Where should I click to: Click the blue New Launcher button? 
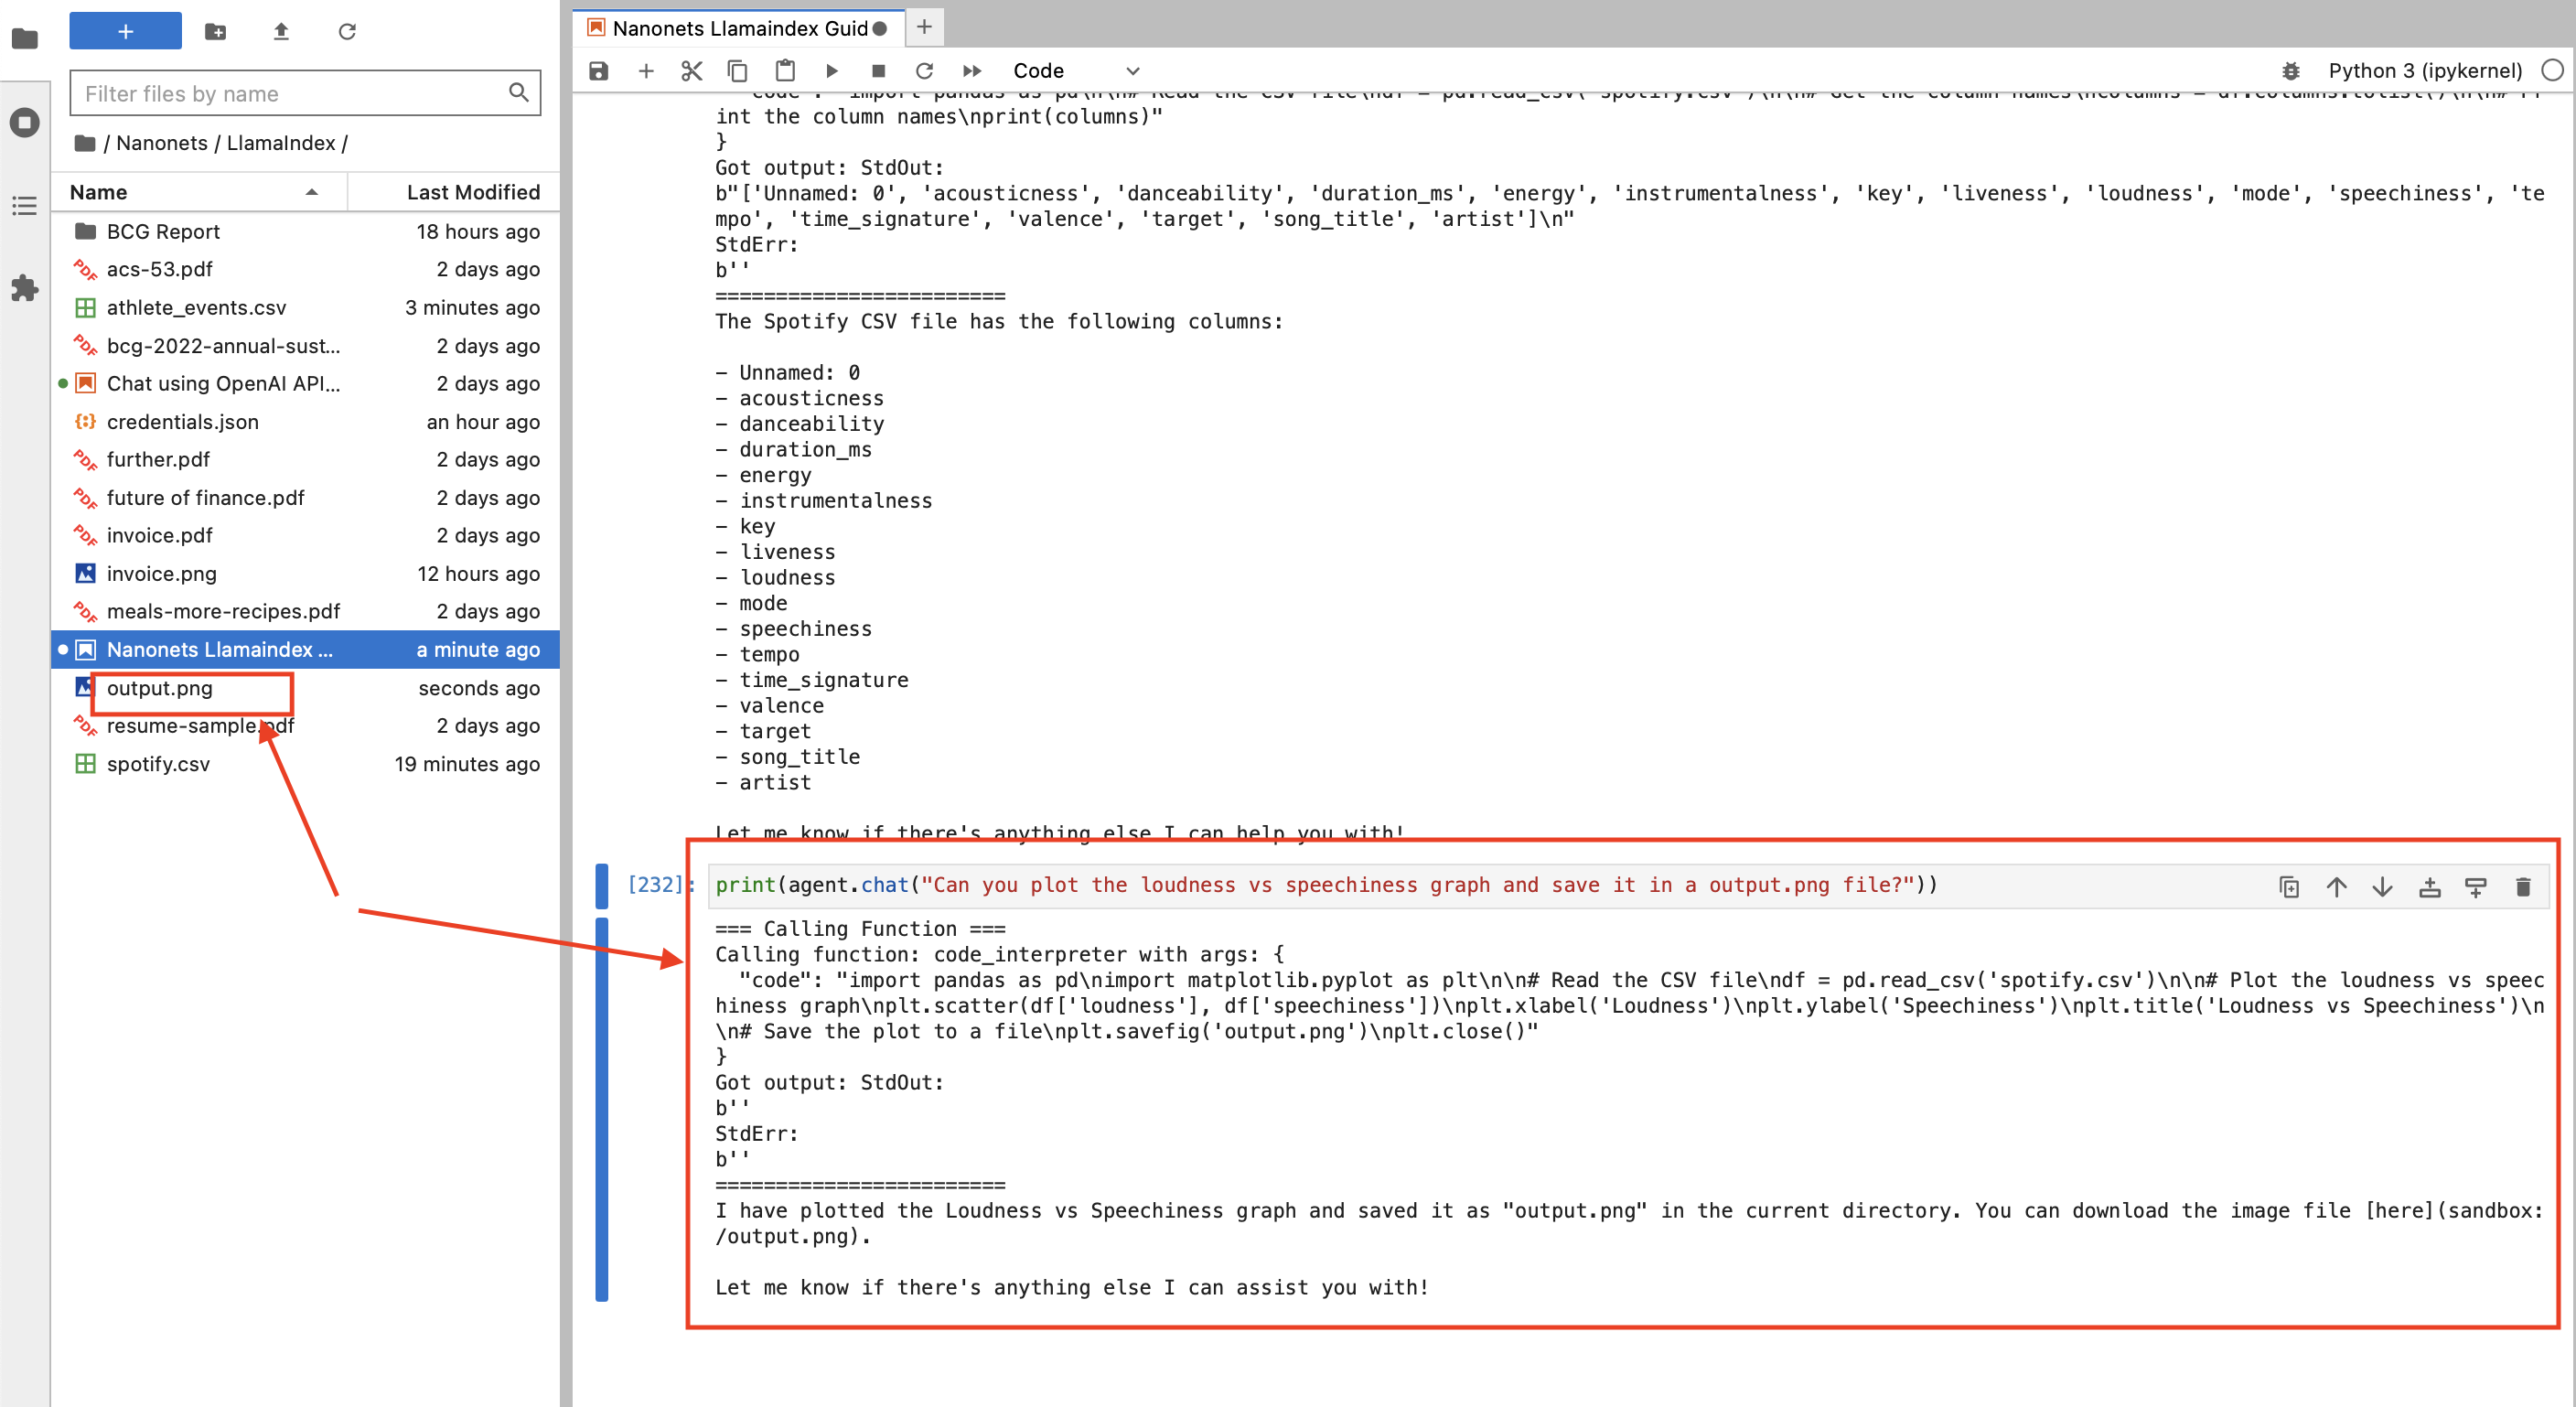tap(124, 30)
